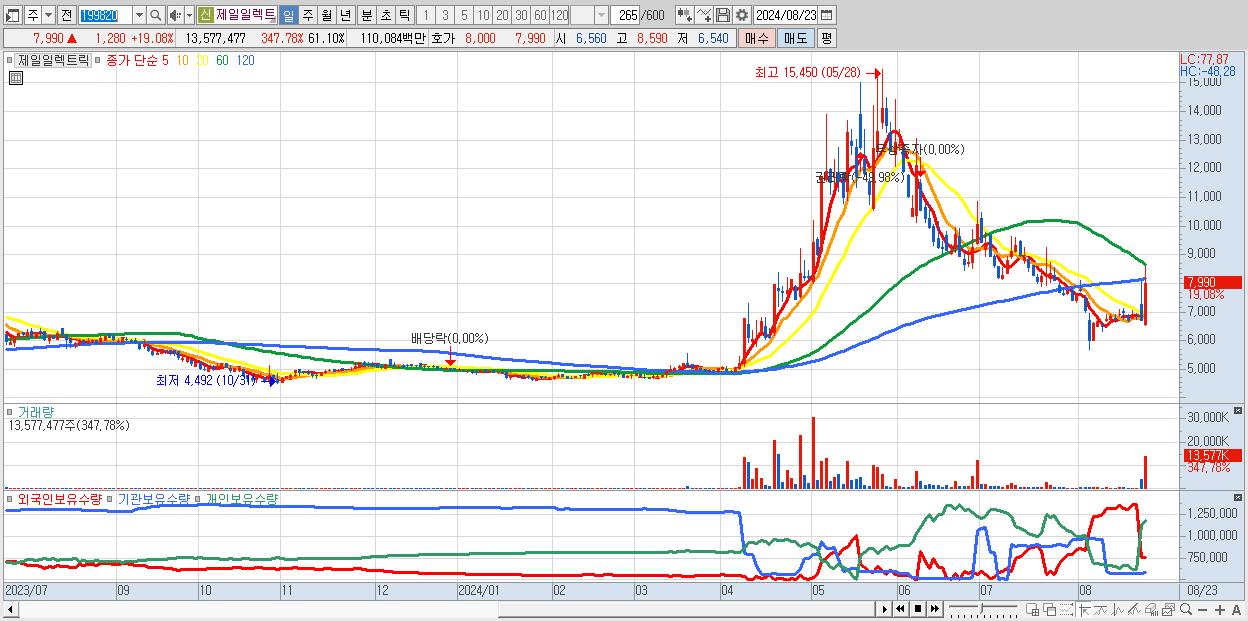
Task: Click the overlapping windows icon in the bottom toolbar
Action: point(1050,610)
